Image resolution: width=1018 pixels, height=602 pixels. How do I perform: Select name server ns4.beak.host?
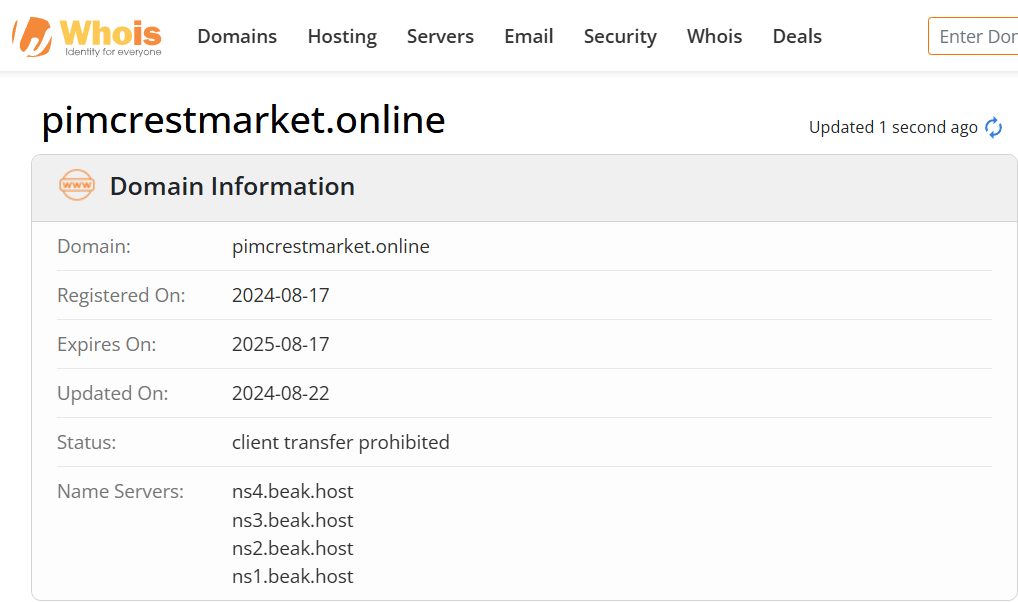point(292,492)
